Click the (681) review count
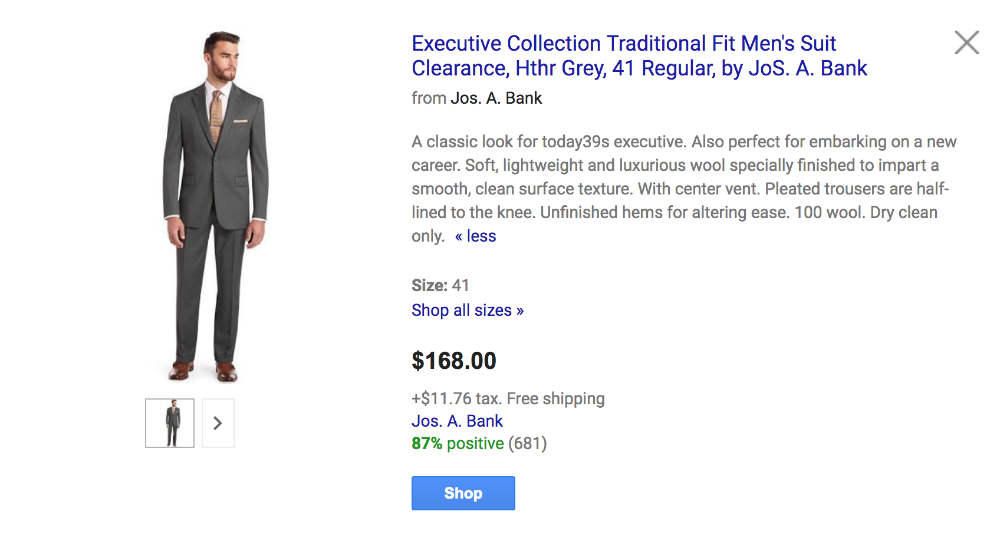This screenshot has height=541, width=1000. click(x=528, y=443)
